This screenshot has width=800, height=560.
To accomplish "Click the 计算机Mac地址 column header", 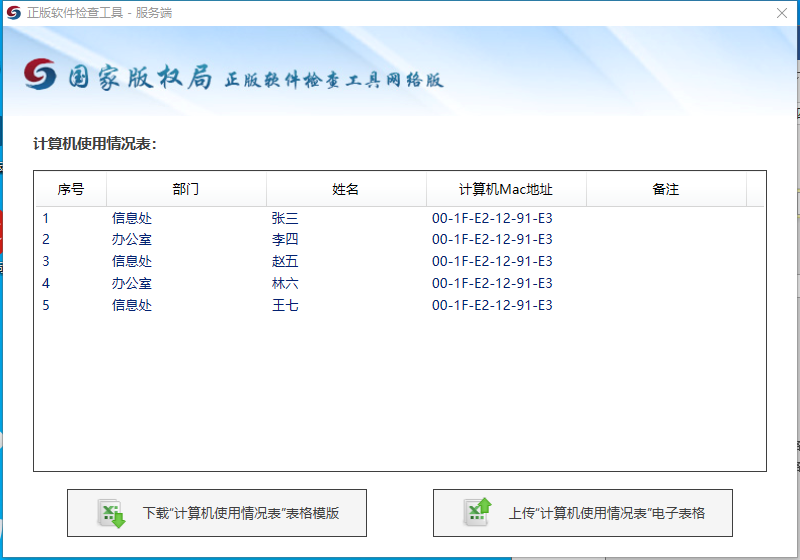I will (x=506, y=189).
